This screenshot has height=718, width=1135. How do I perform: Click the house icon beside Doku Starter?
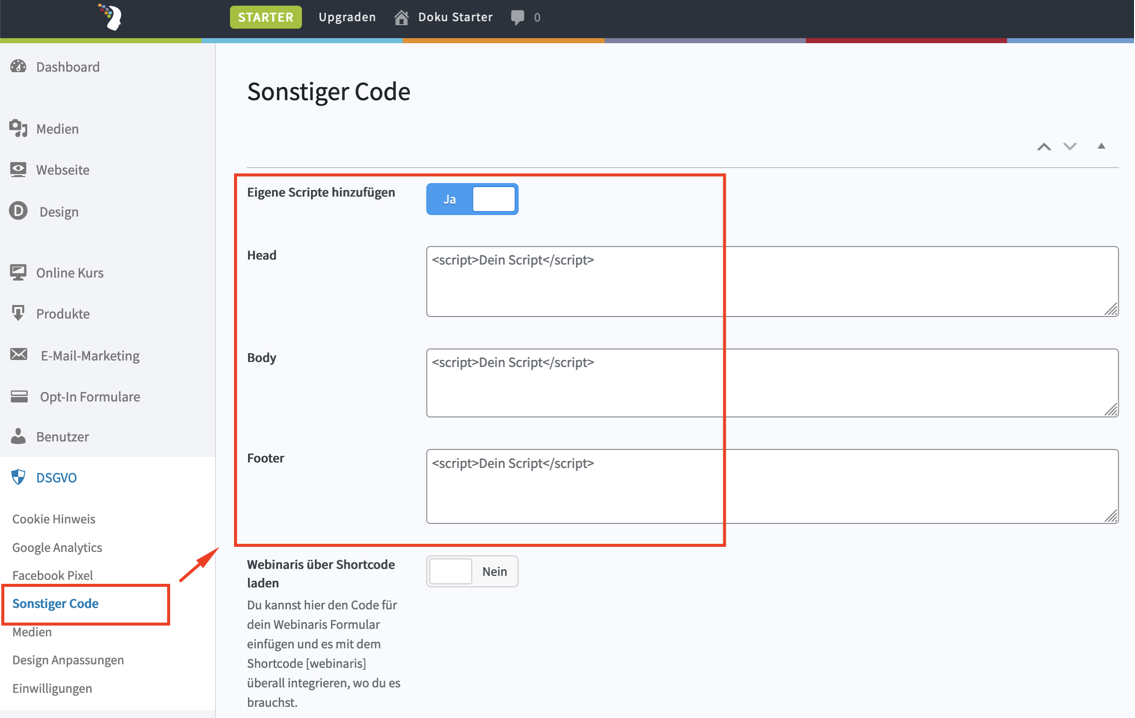click(401, 17)
